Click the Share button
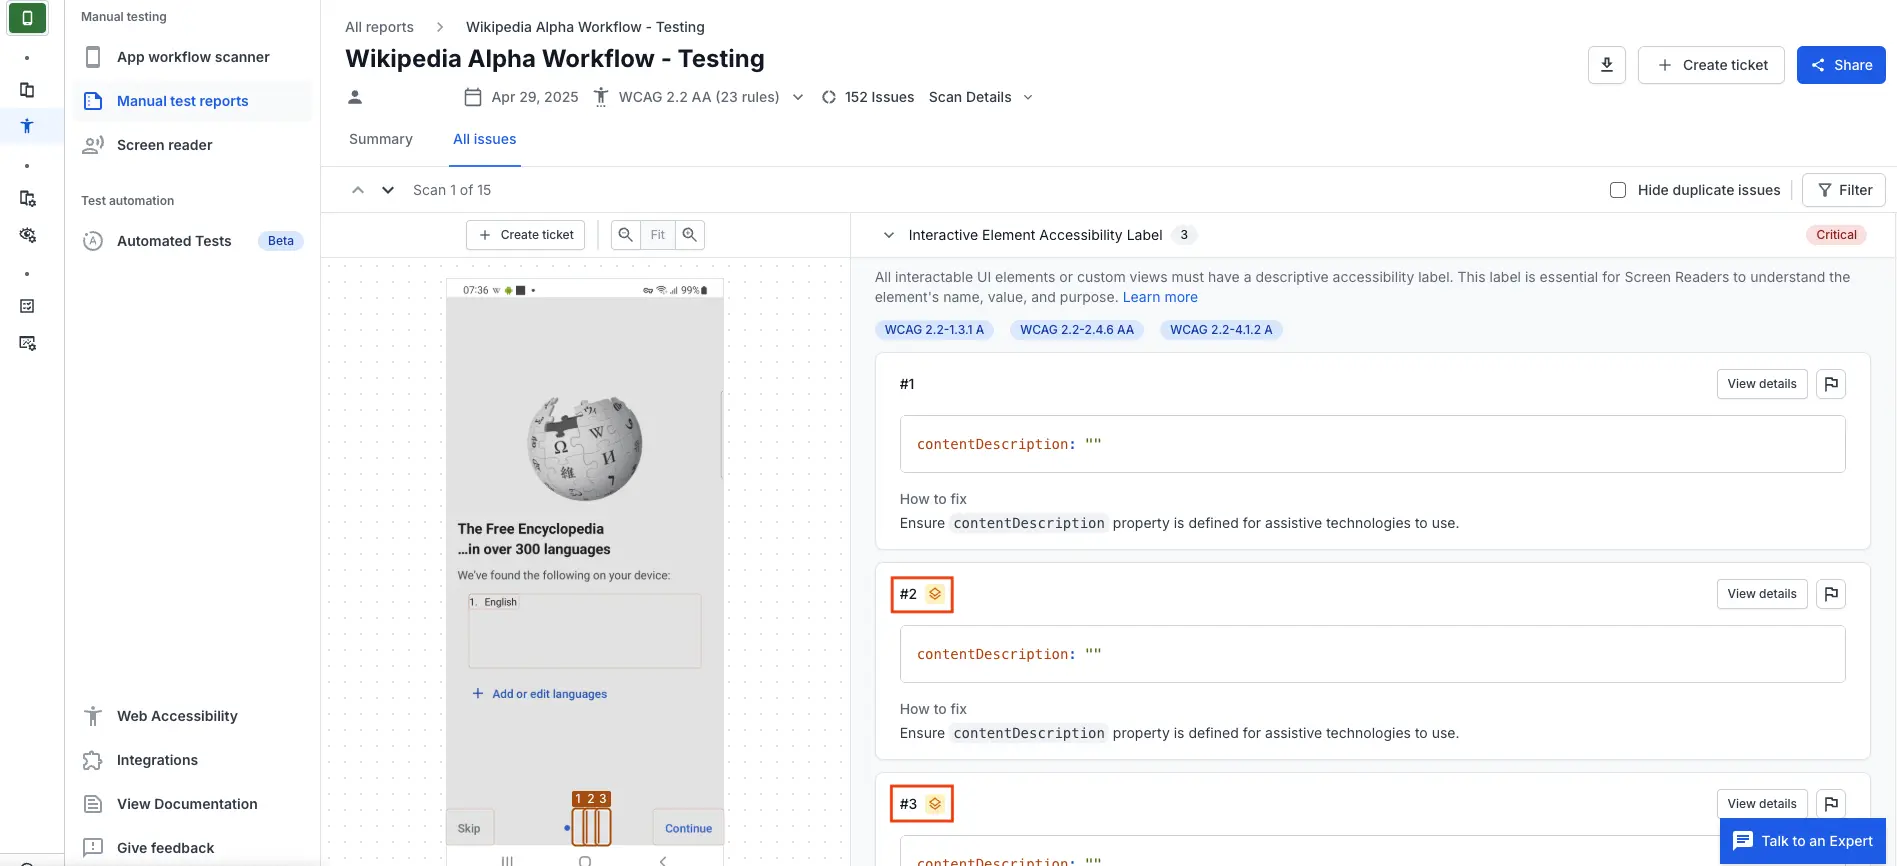The width and height of the screenshot is (1897, 866). (x=1841, y=65)
